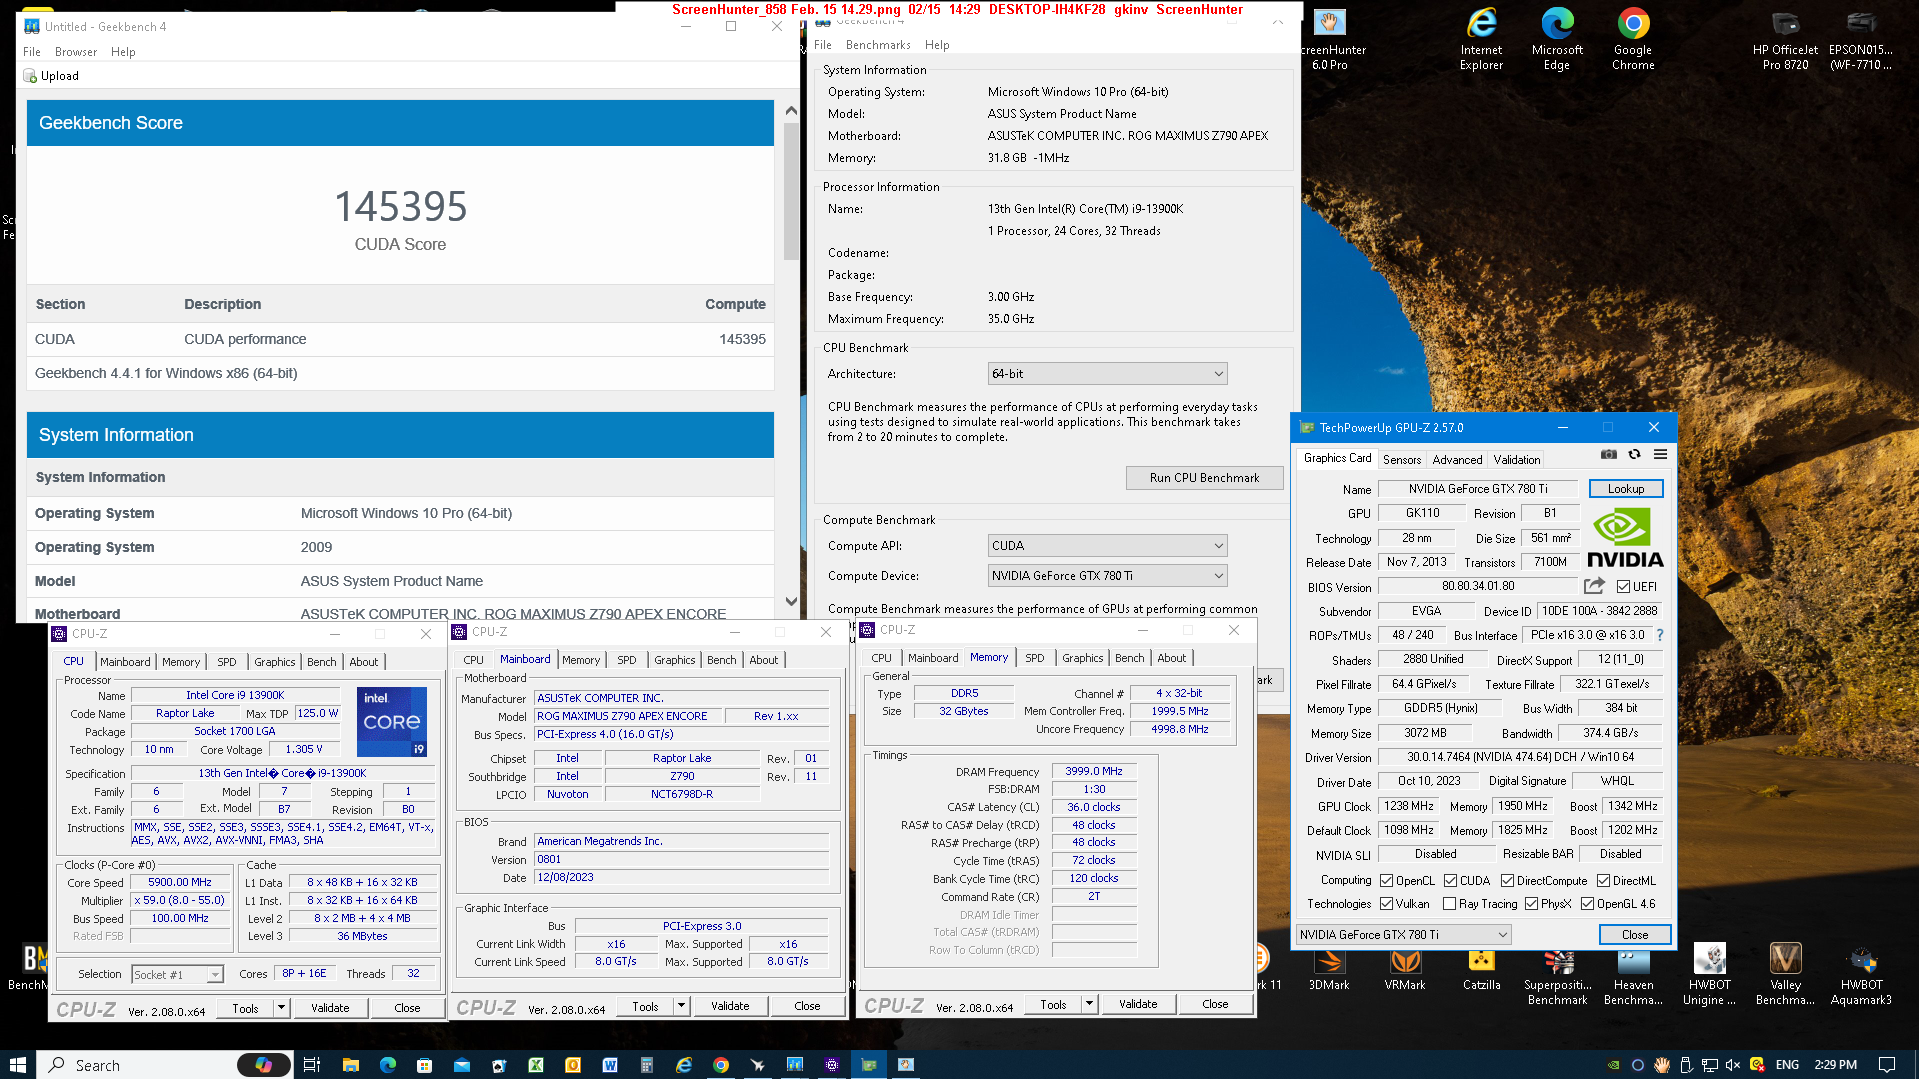Open CPU-Z Socket #1 selection dropdown

coord(177,975)
